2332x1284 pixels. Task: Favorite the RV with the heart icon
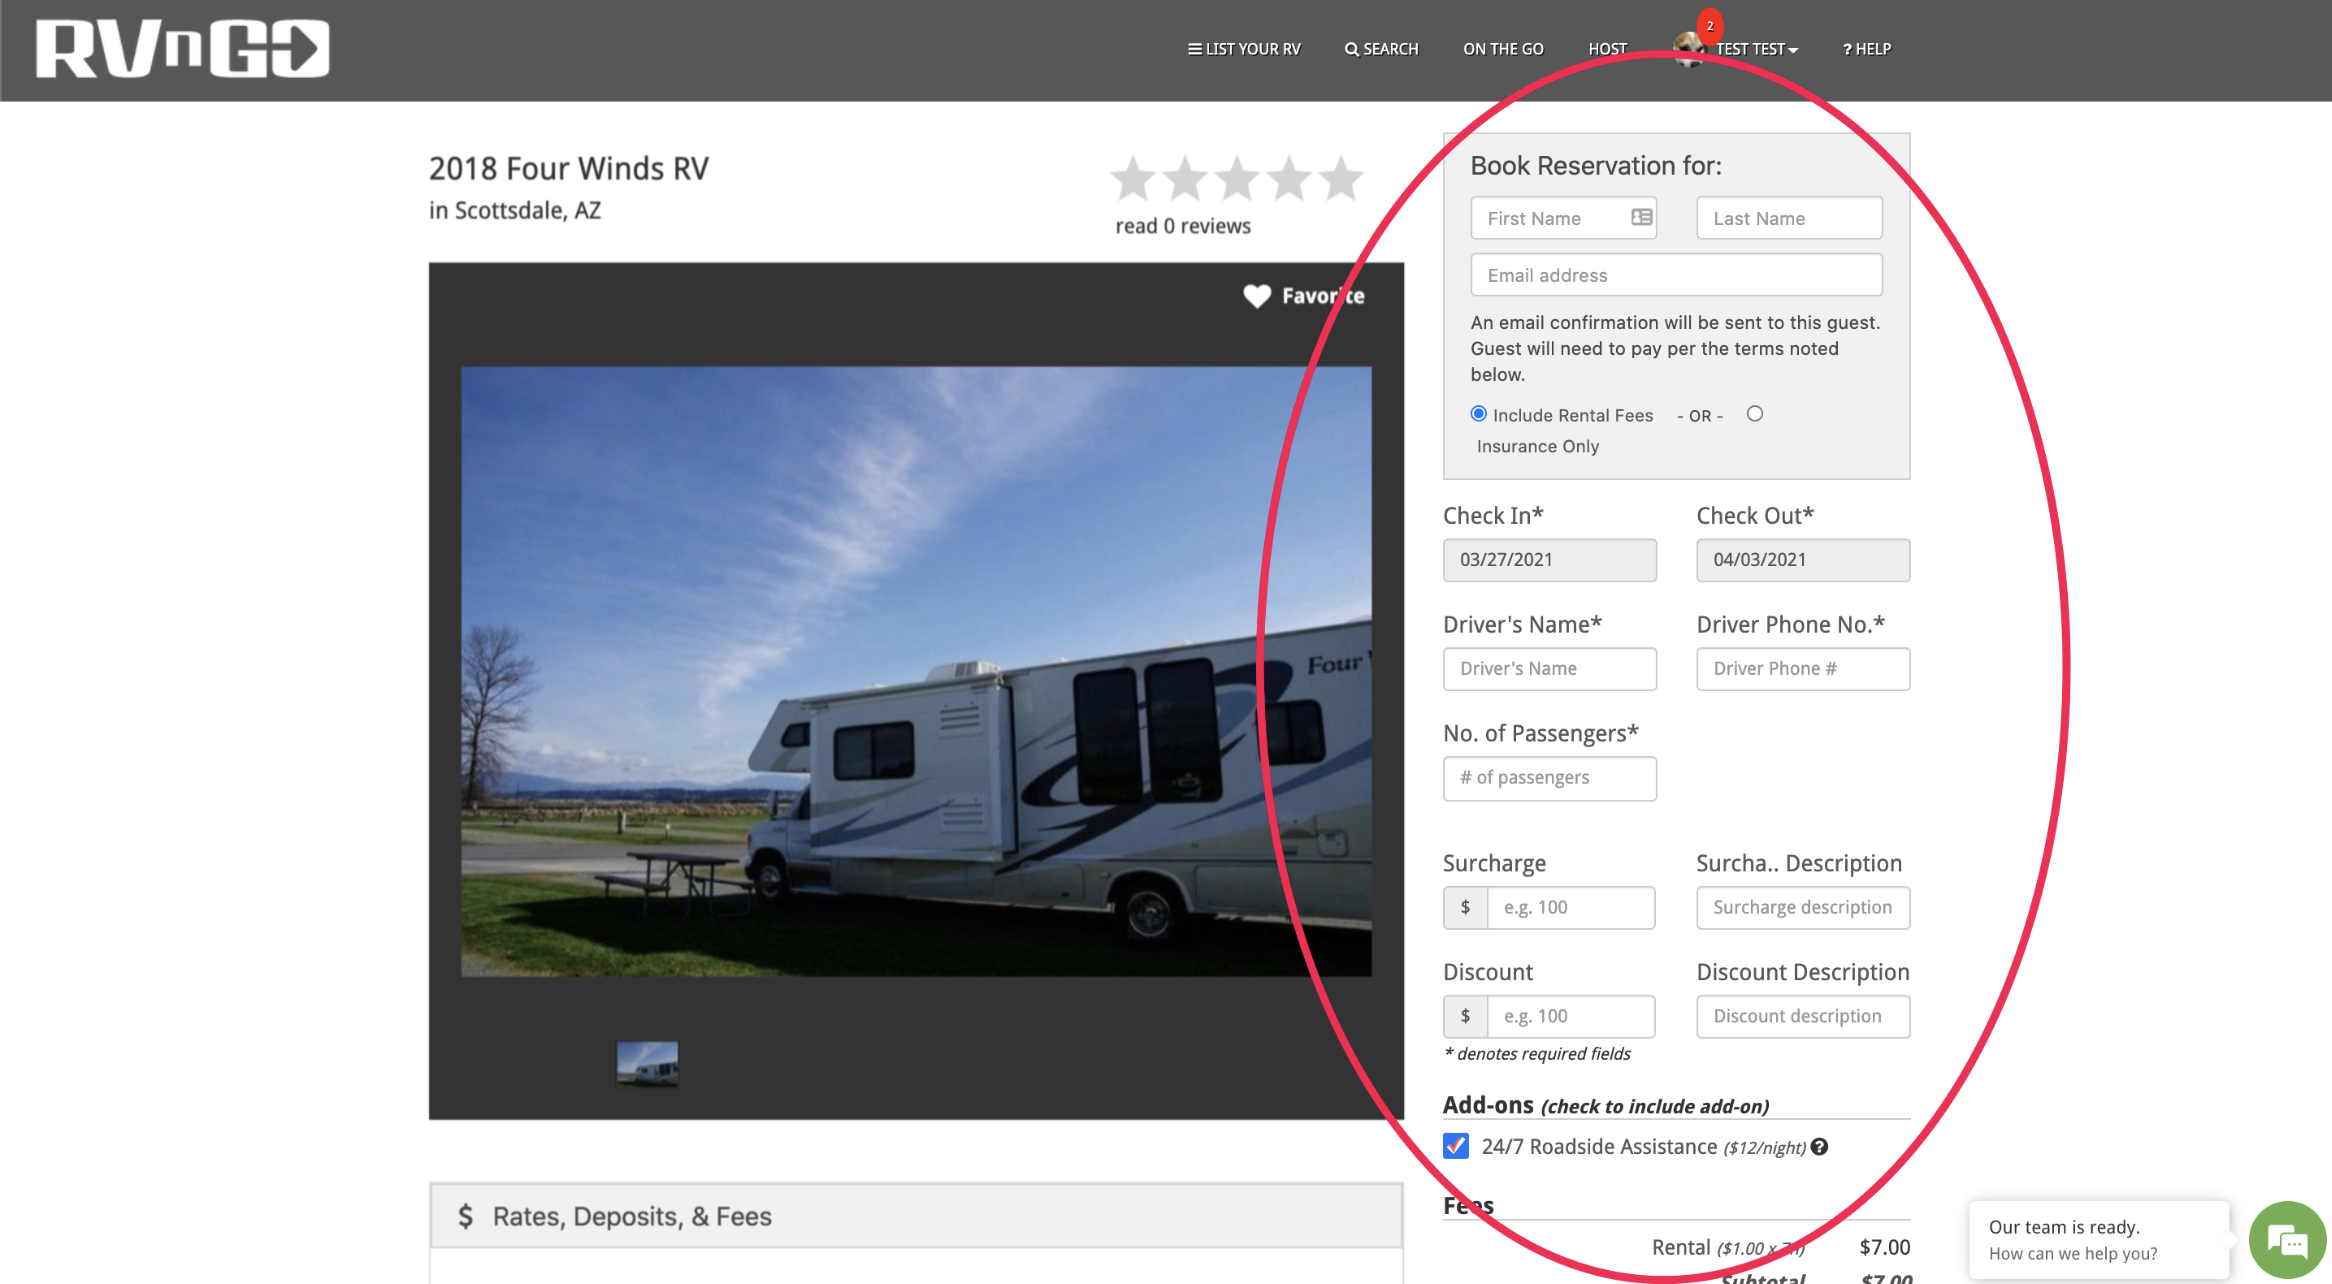(1256, 296)
